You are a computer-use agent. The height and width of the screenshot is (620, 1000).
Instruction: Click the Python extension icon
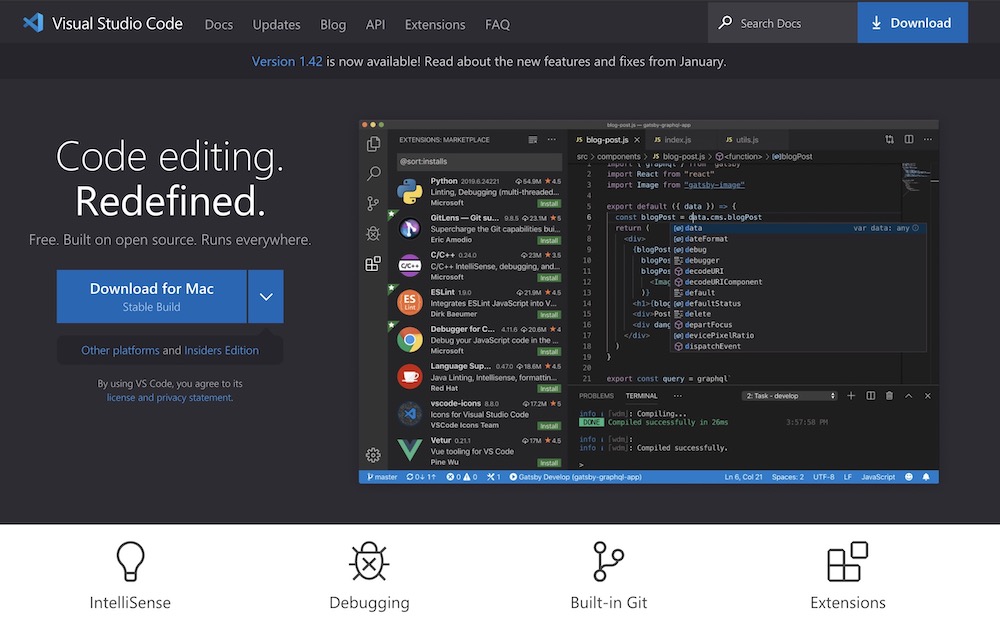pos(409,191)
